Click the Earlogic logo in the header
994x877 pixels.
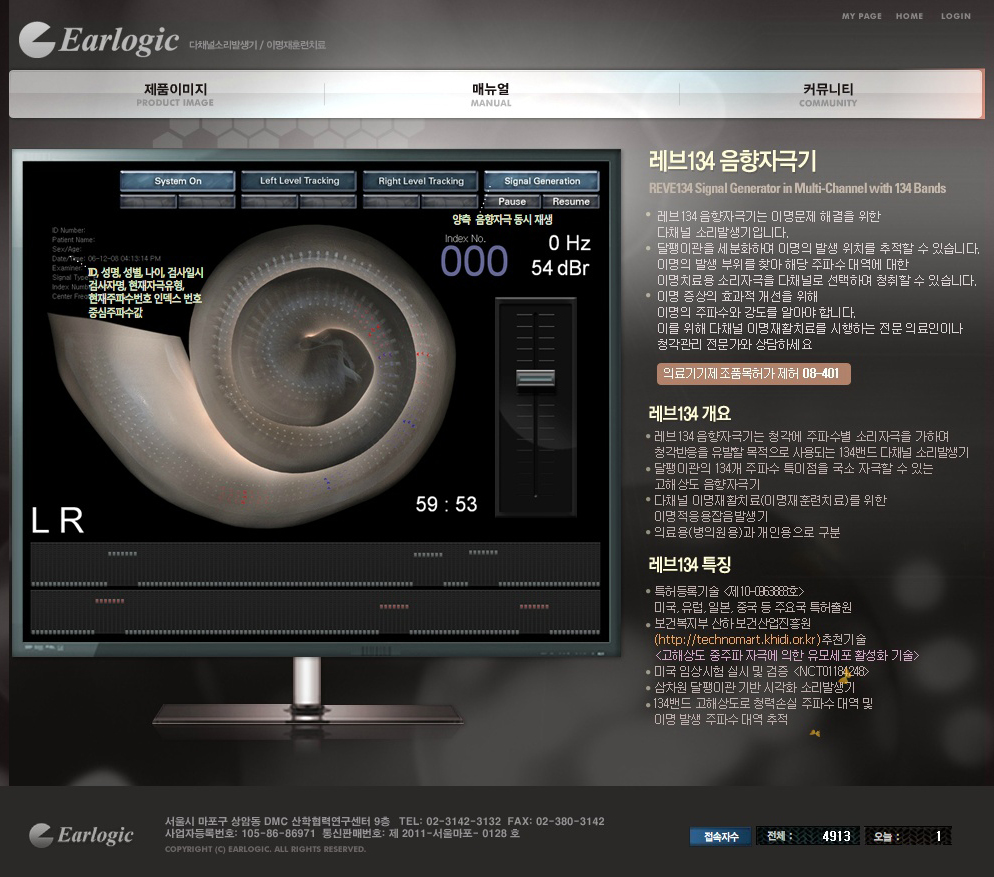[99, 40]
